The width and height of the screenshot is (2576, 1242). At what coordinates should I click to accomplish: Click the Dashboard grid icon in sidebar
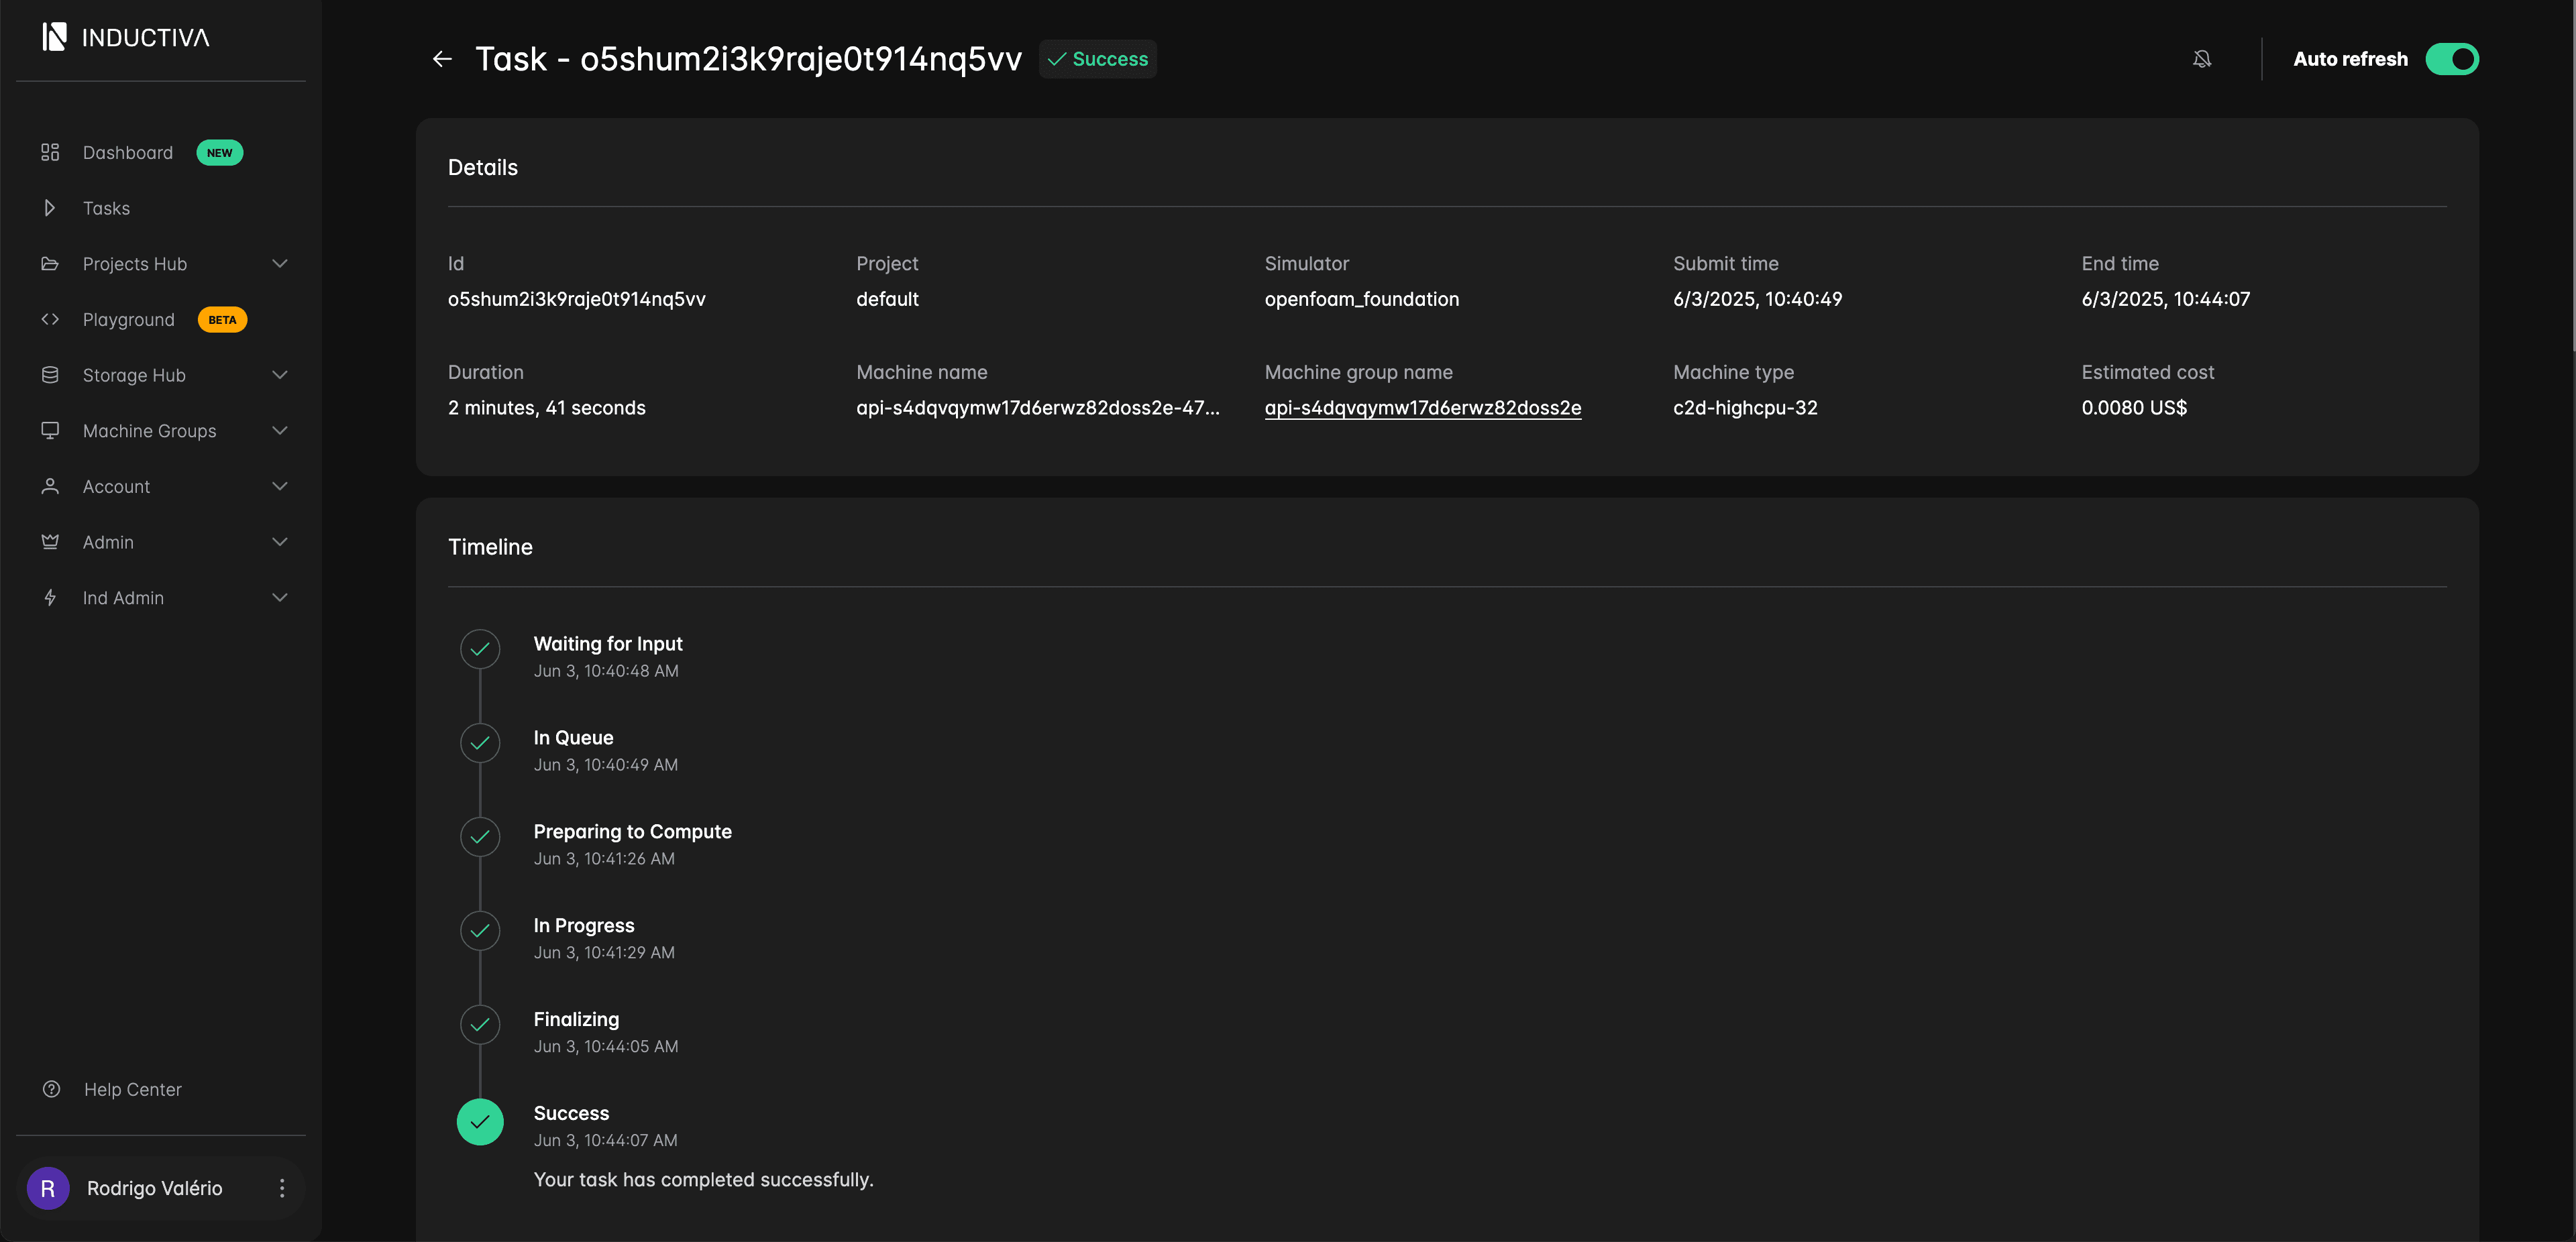[x=50, y=152]
